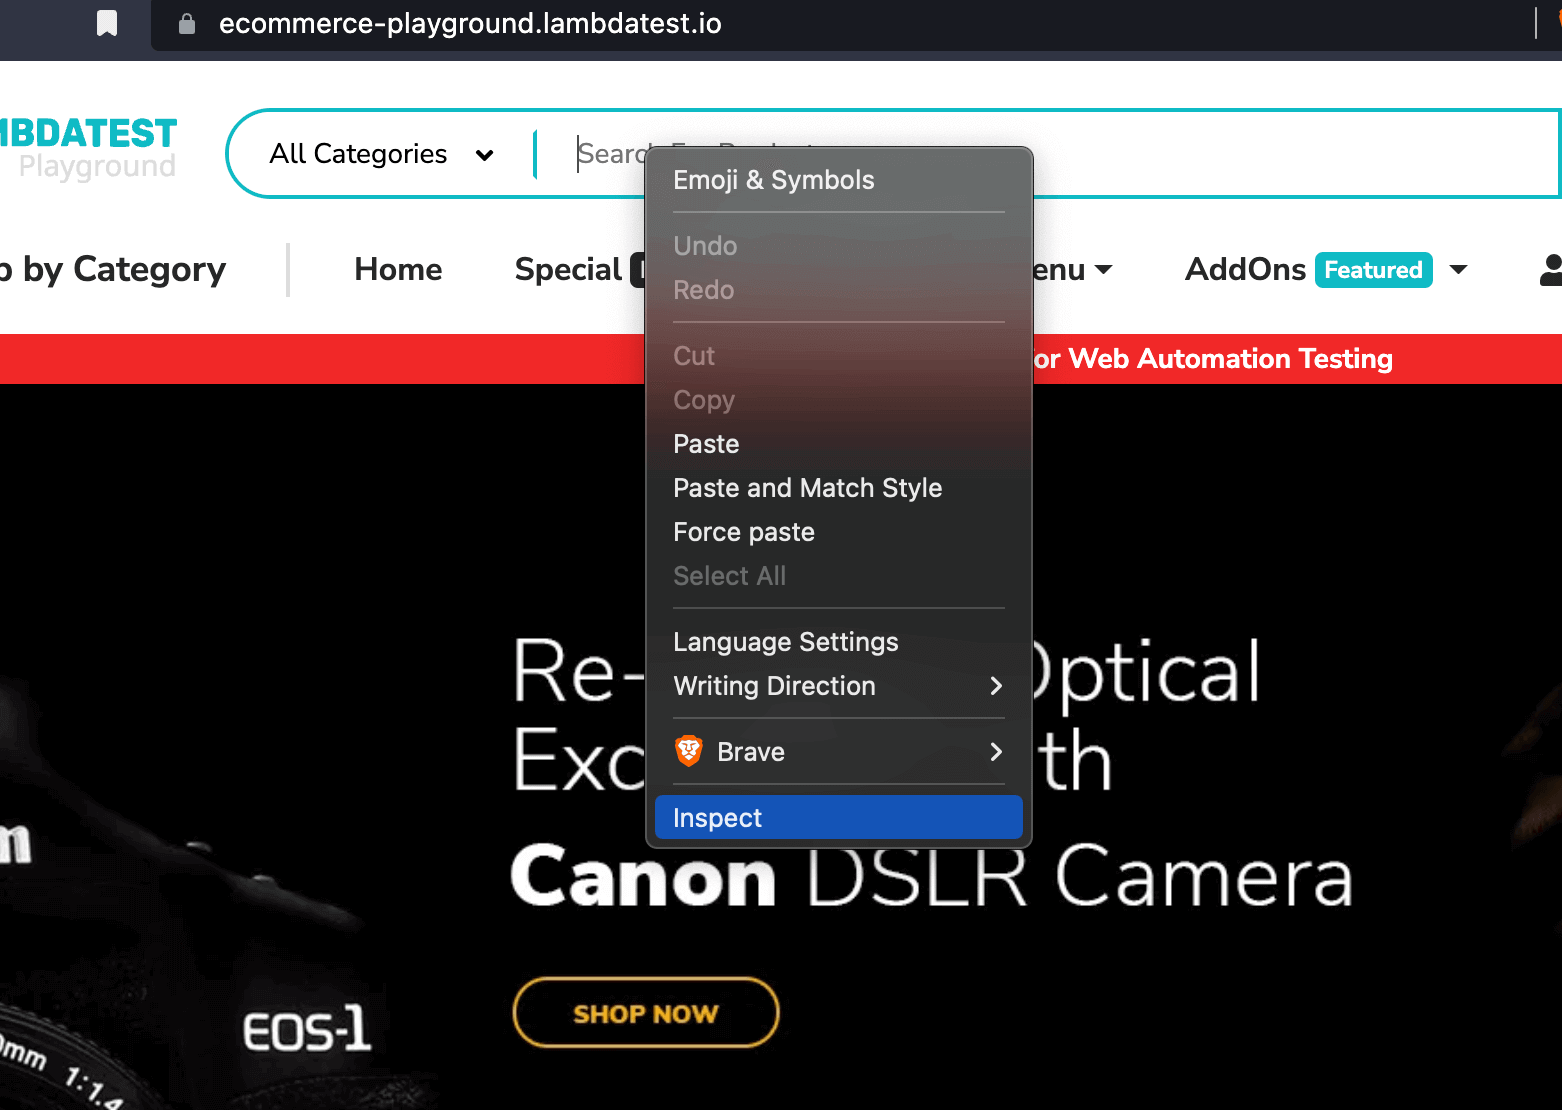Select Paste and Match Style
Viewport: 1562px width, 1110px height.
click(808, 488)
